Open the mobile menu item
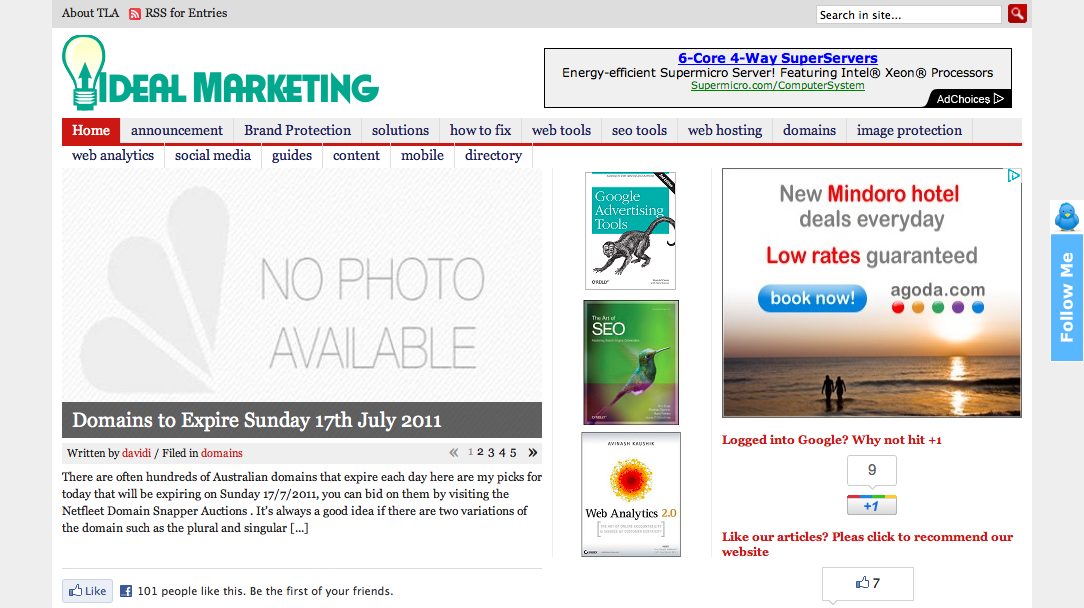 point(422,156)
